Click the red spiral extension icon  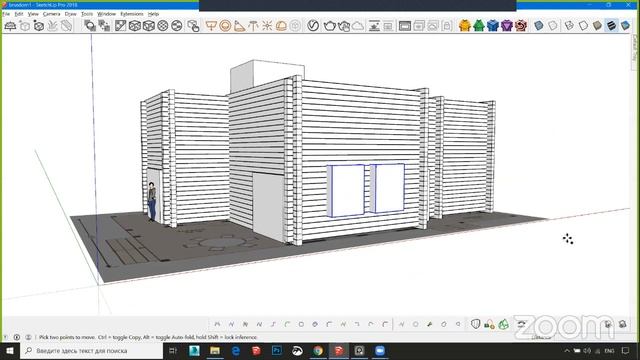(521, 26)
